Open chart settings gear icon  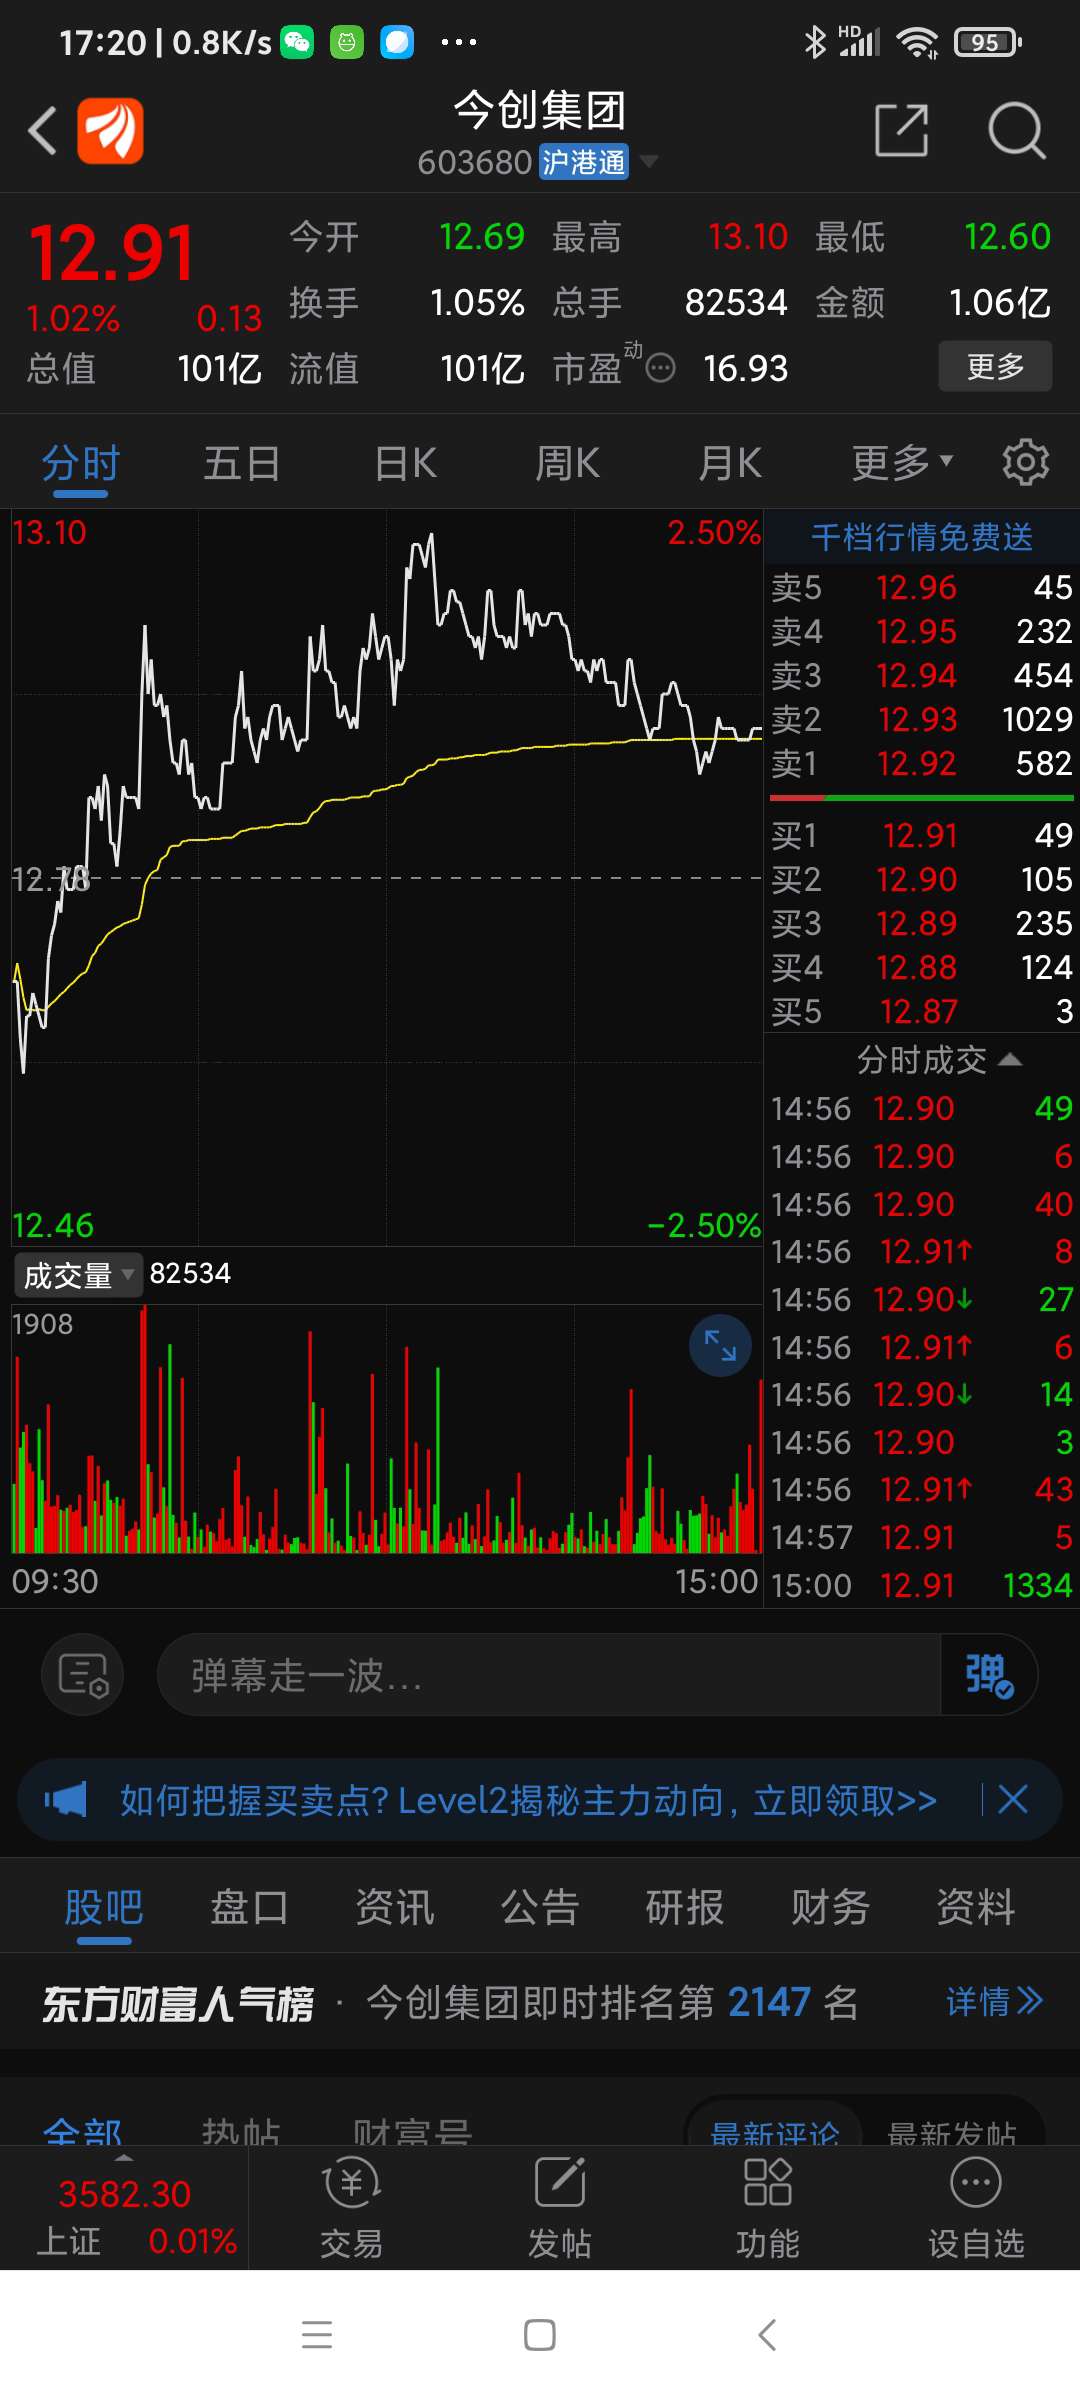[1026, 463]
